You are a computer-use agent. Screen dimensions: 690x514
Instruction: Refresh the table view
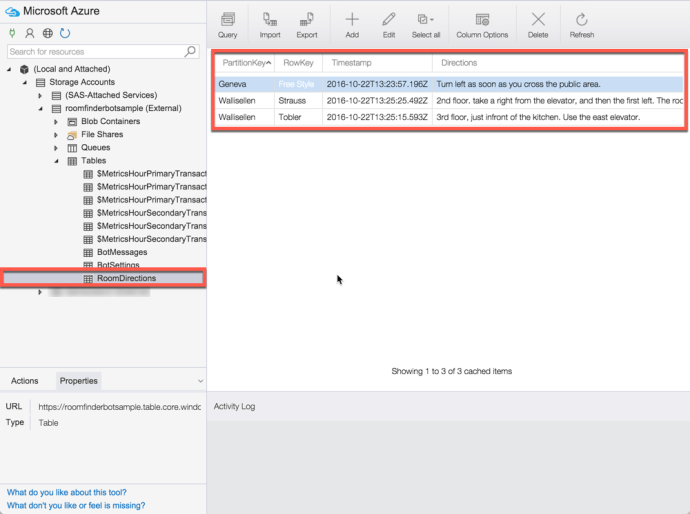coord(581,25)
